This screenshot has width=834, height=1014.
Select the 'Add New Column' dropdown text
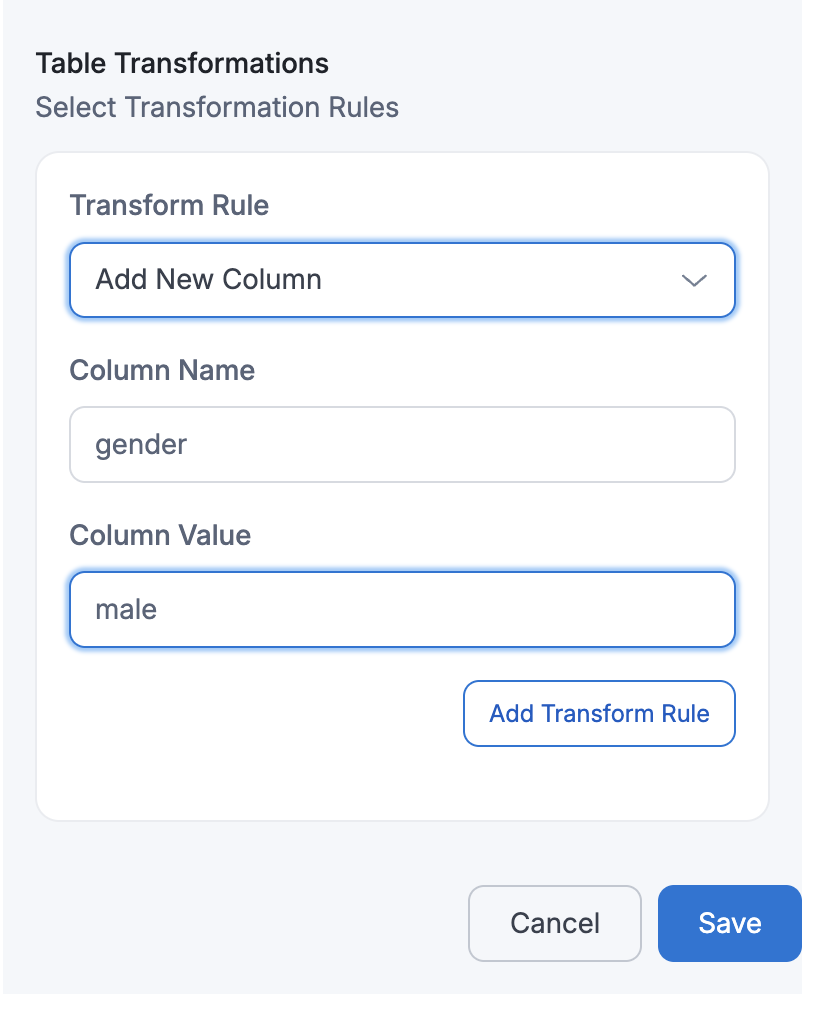click(x=209, y=280)
